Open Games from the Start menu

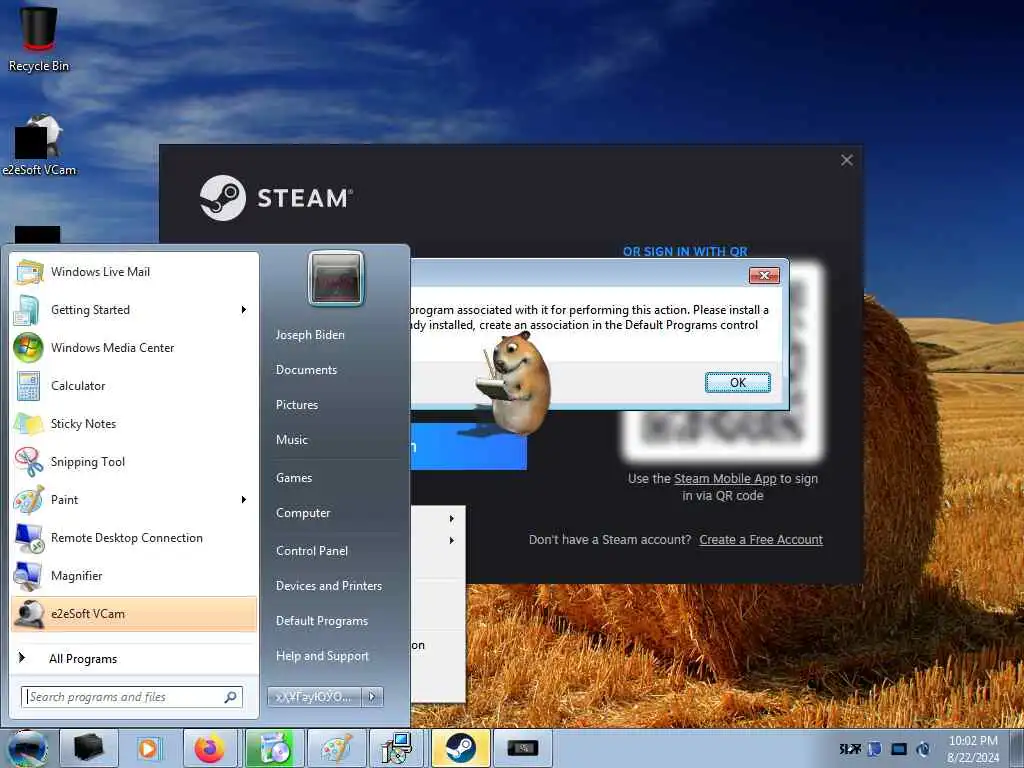[294, 477]
